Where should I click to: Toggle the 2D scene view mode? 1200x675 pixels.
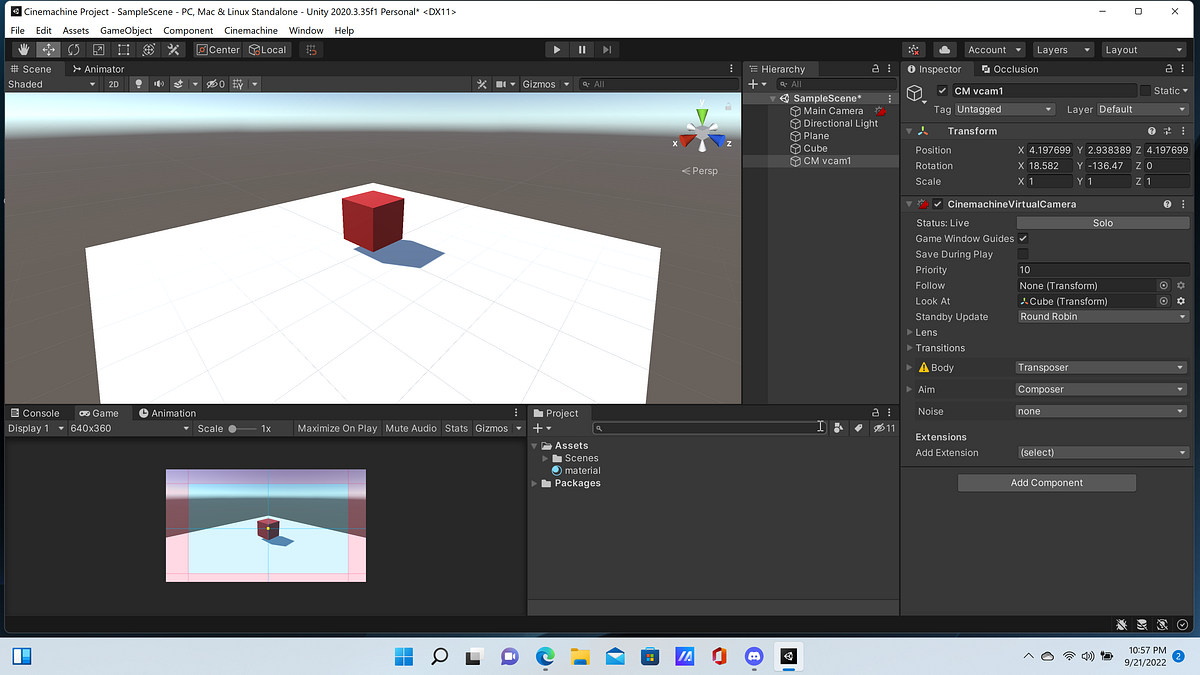(x=114, y=84)
